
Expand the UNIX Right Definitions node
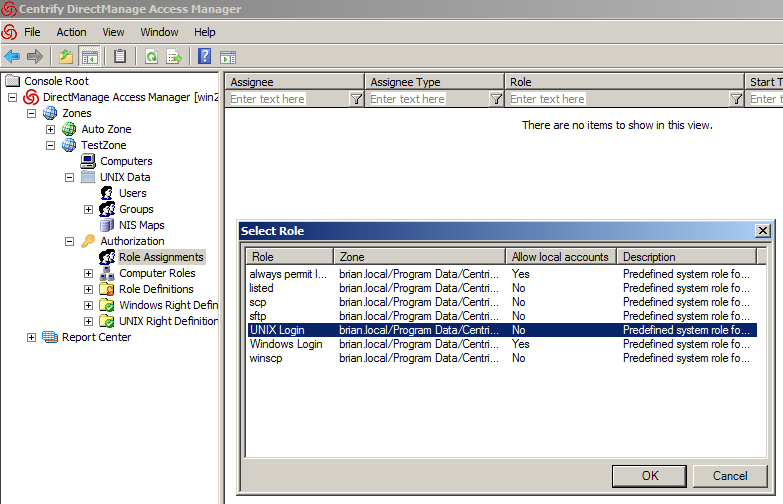[88, 321]
